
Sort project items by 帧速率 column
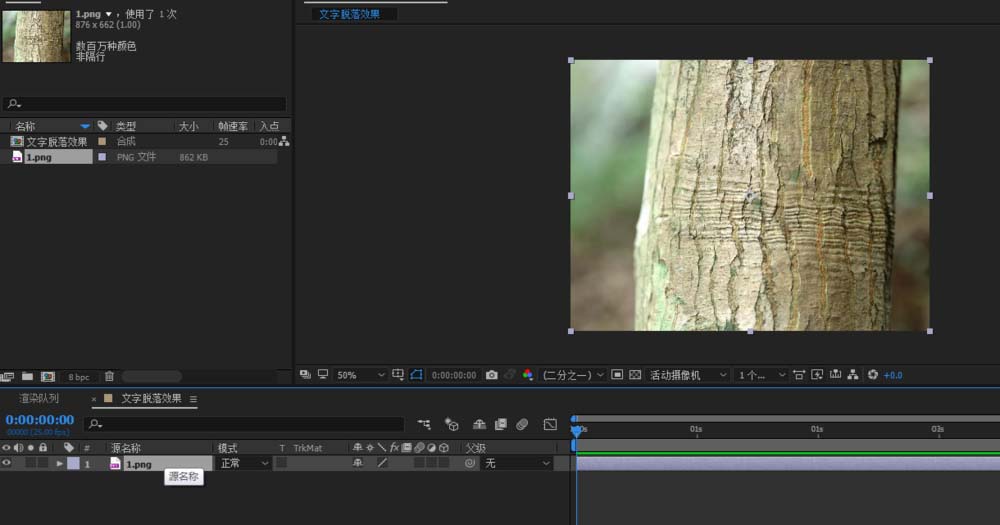click(x=233, y=126)
